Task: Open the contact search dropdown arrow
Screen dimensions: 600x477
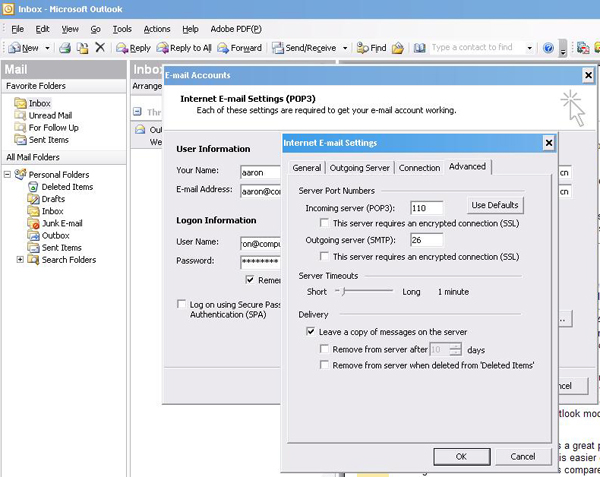Action: tap(530, 48)
